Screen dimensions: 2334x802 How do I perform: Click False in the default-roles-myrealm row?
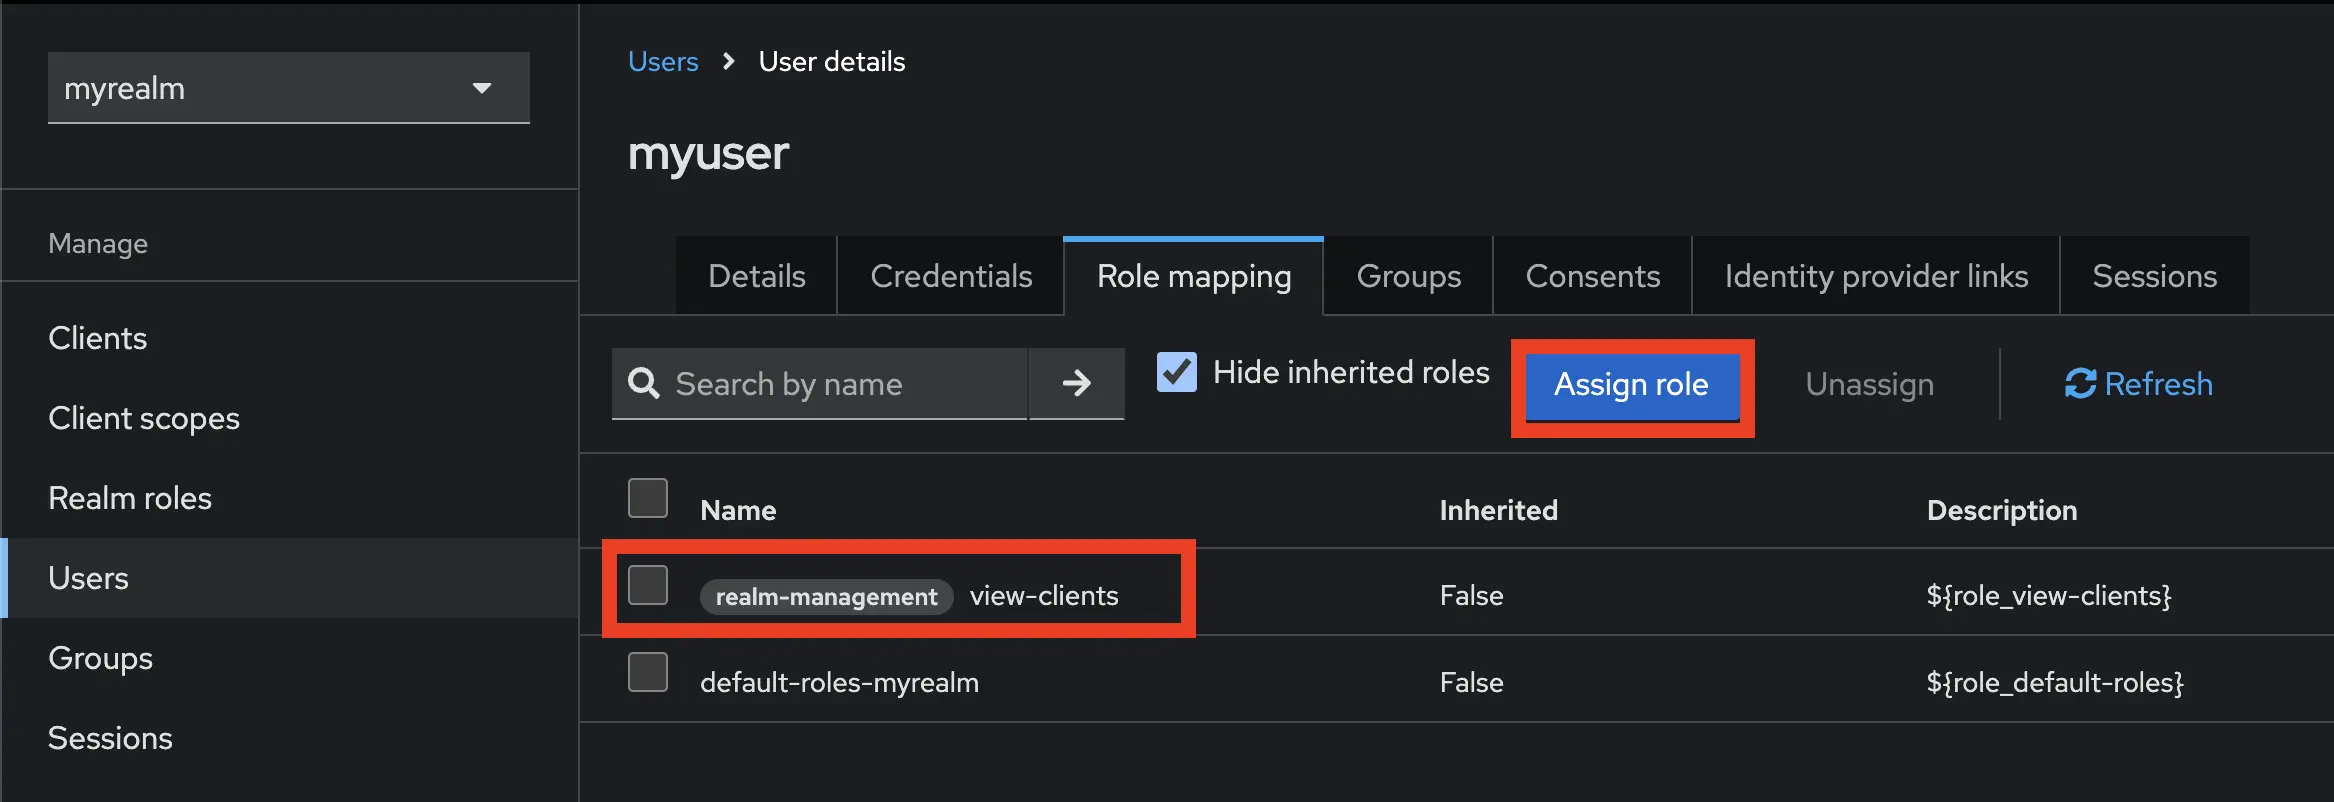point(1472,683)
